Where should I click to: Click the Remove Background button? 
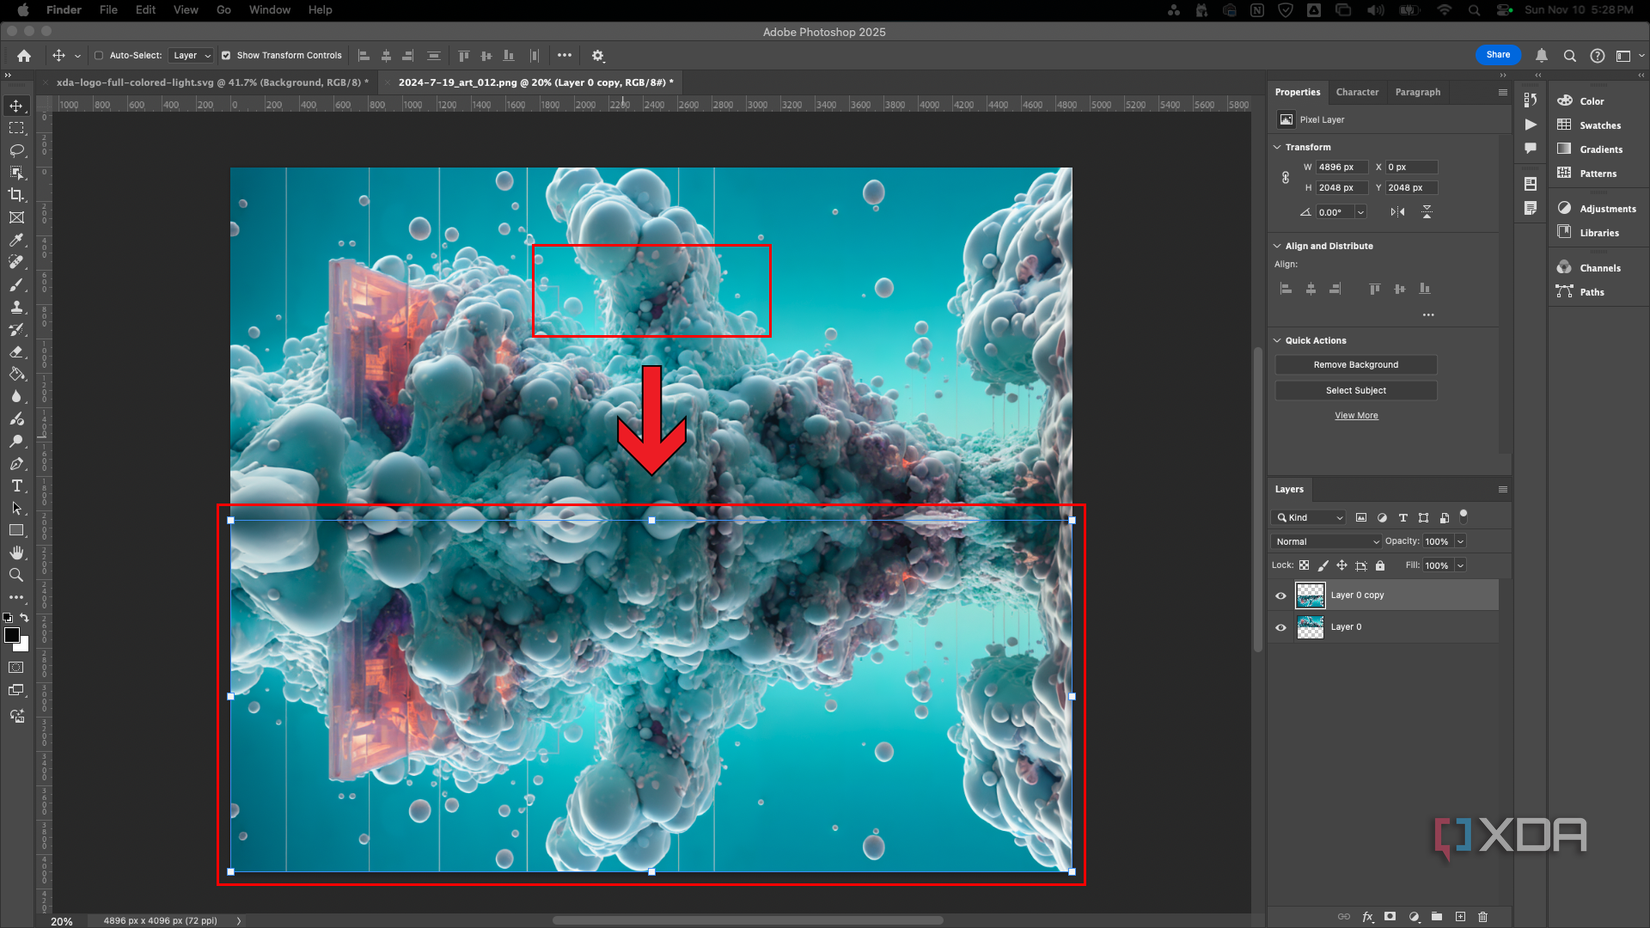(x=1356, y=365)
